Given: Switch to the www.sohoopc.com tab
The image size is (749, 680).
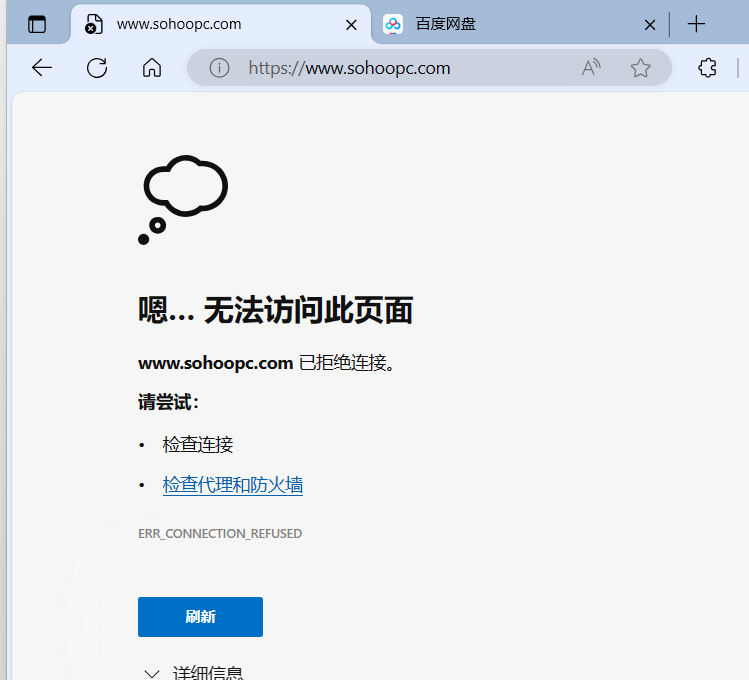Looking at the screenshot, I should 221,24.
